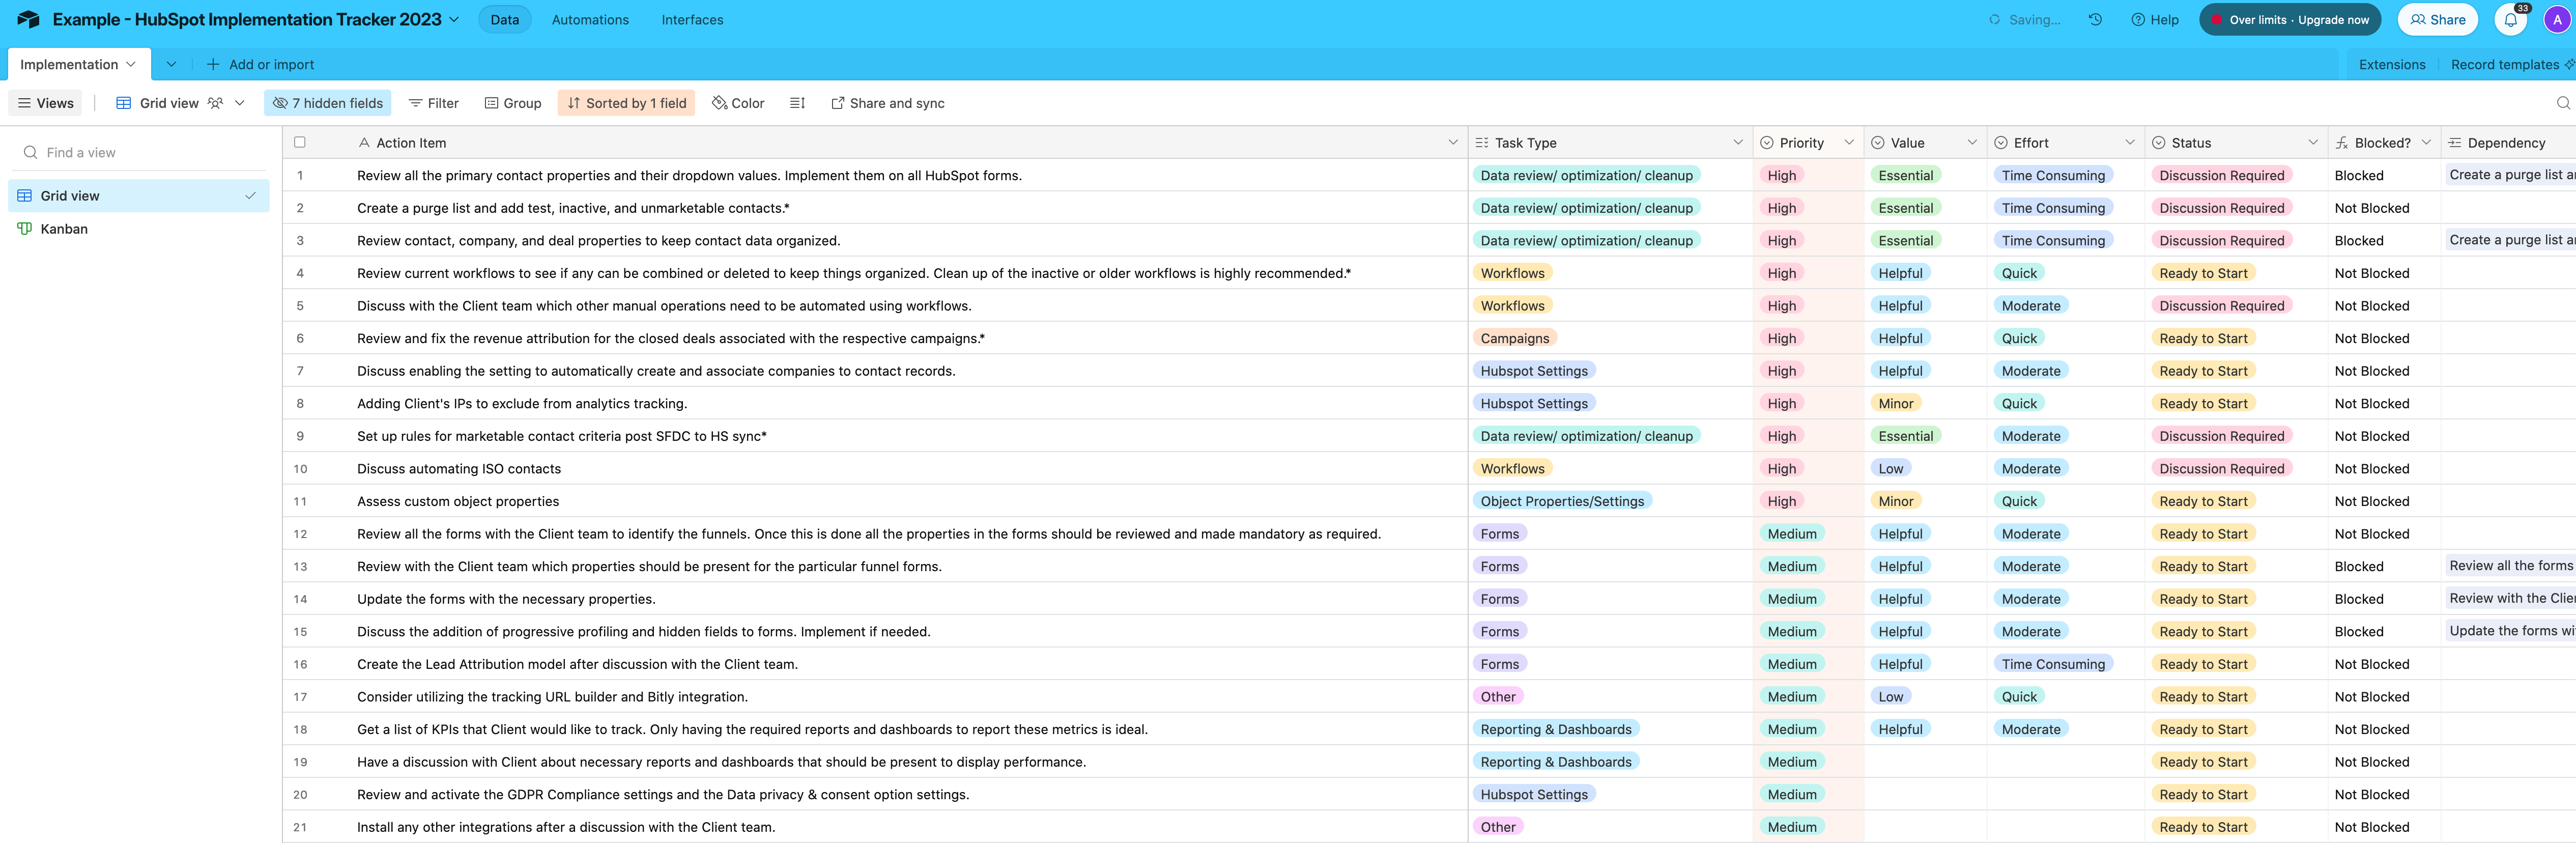This screenshot has width=2576, height=843.
Task: Tick the select-all records checkbox
Action: 300,143
